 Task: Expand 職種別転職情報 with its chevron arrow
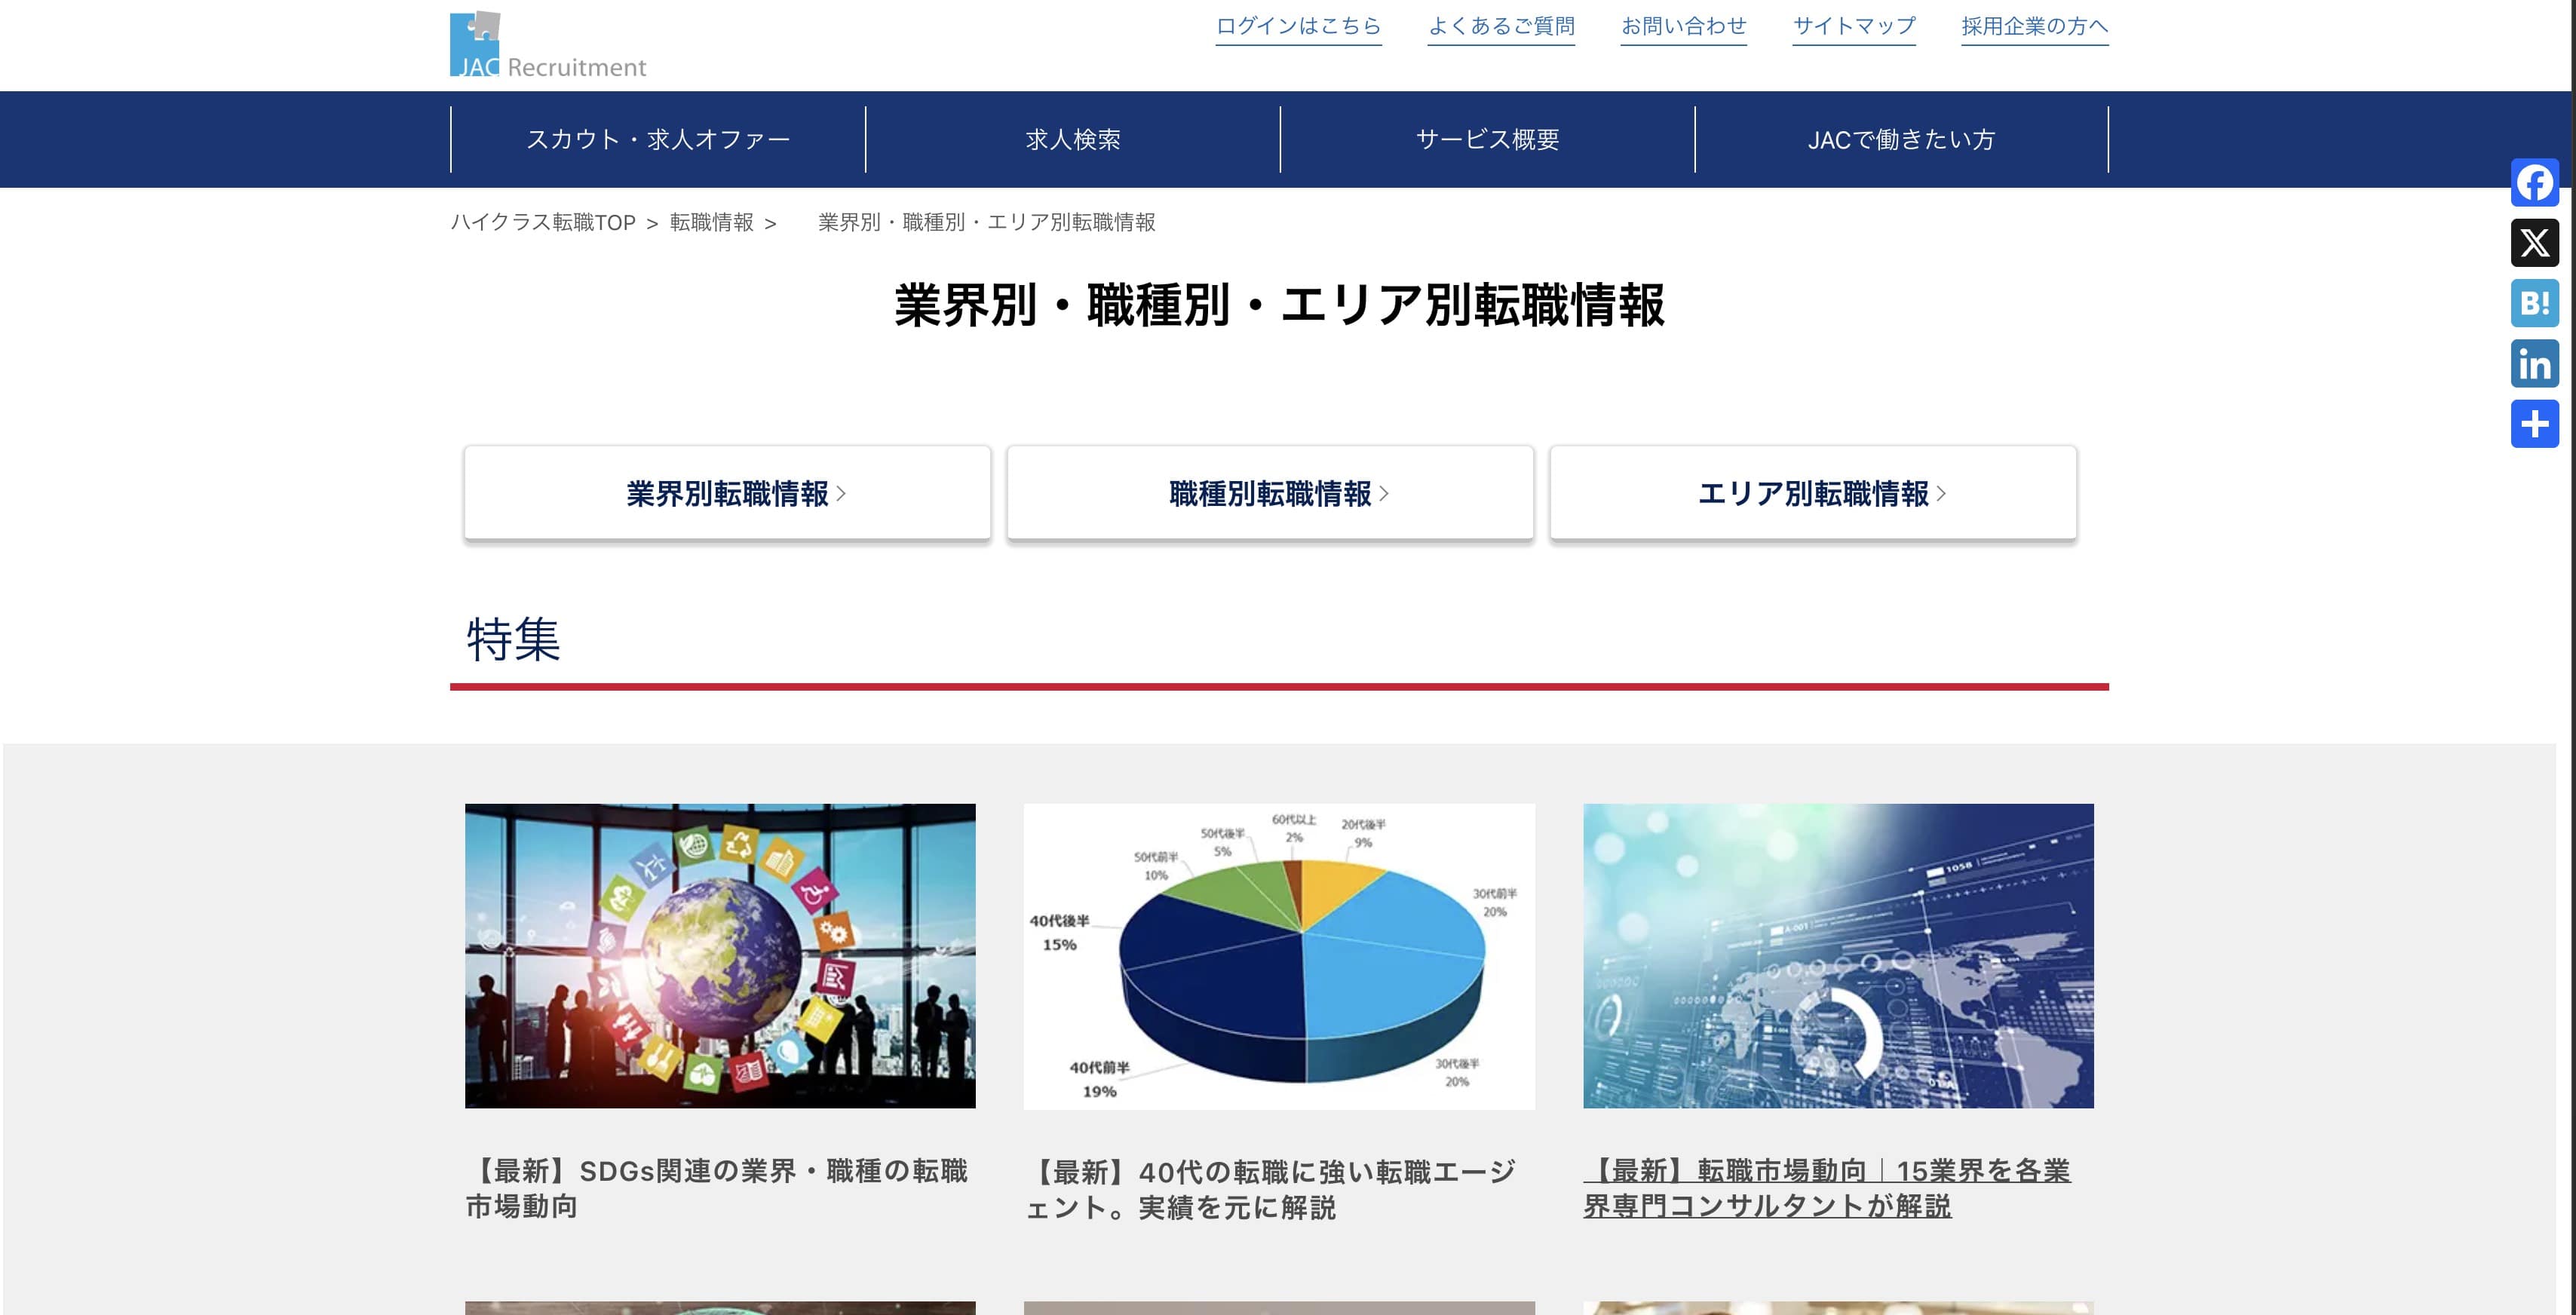coord(1385,492)
